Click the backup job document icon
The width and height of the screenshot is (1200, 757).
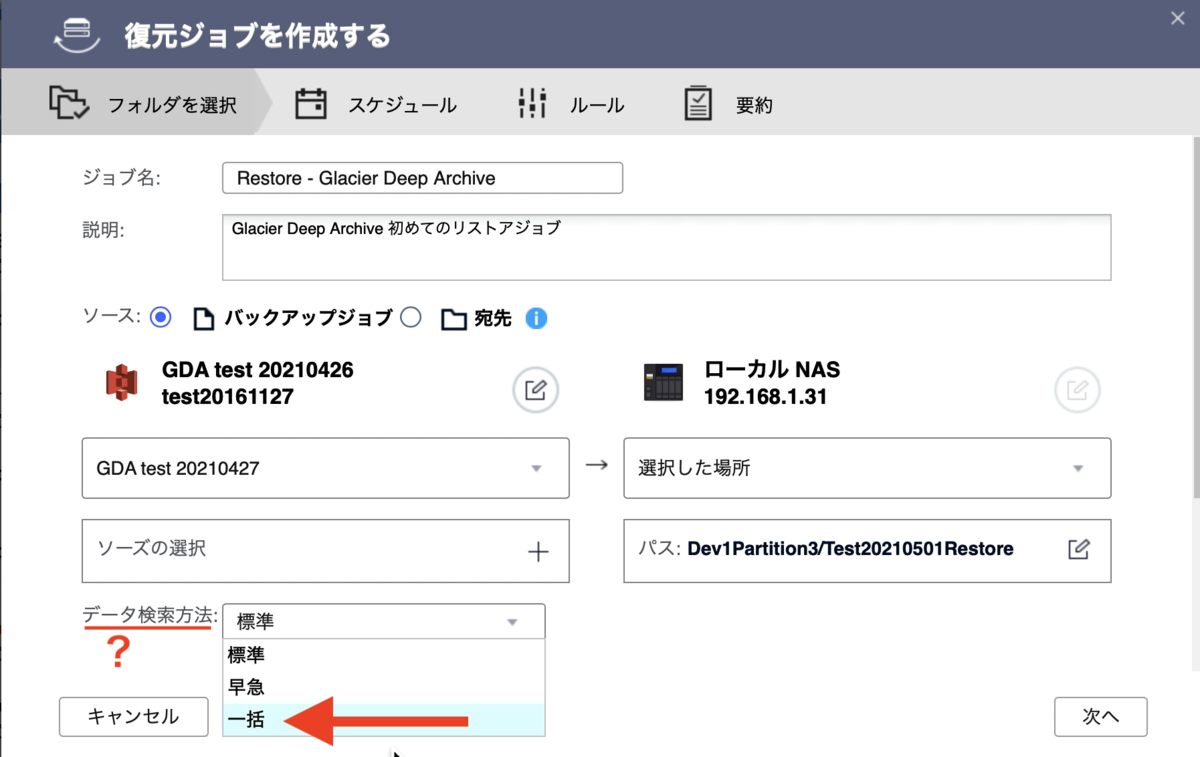coord(204,319)
